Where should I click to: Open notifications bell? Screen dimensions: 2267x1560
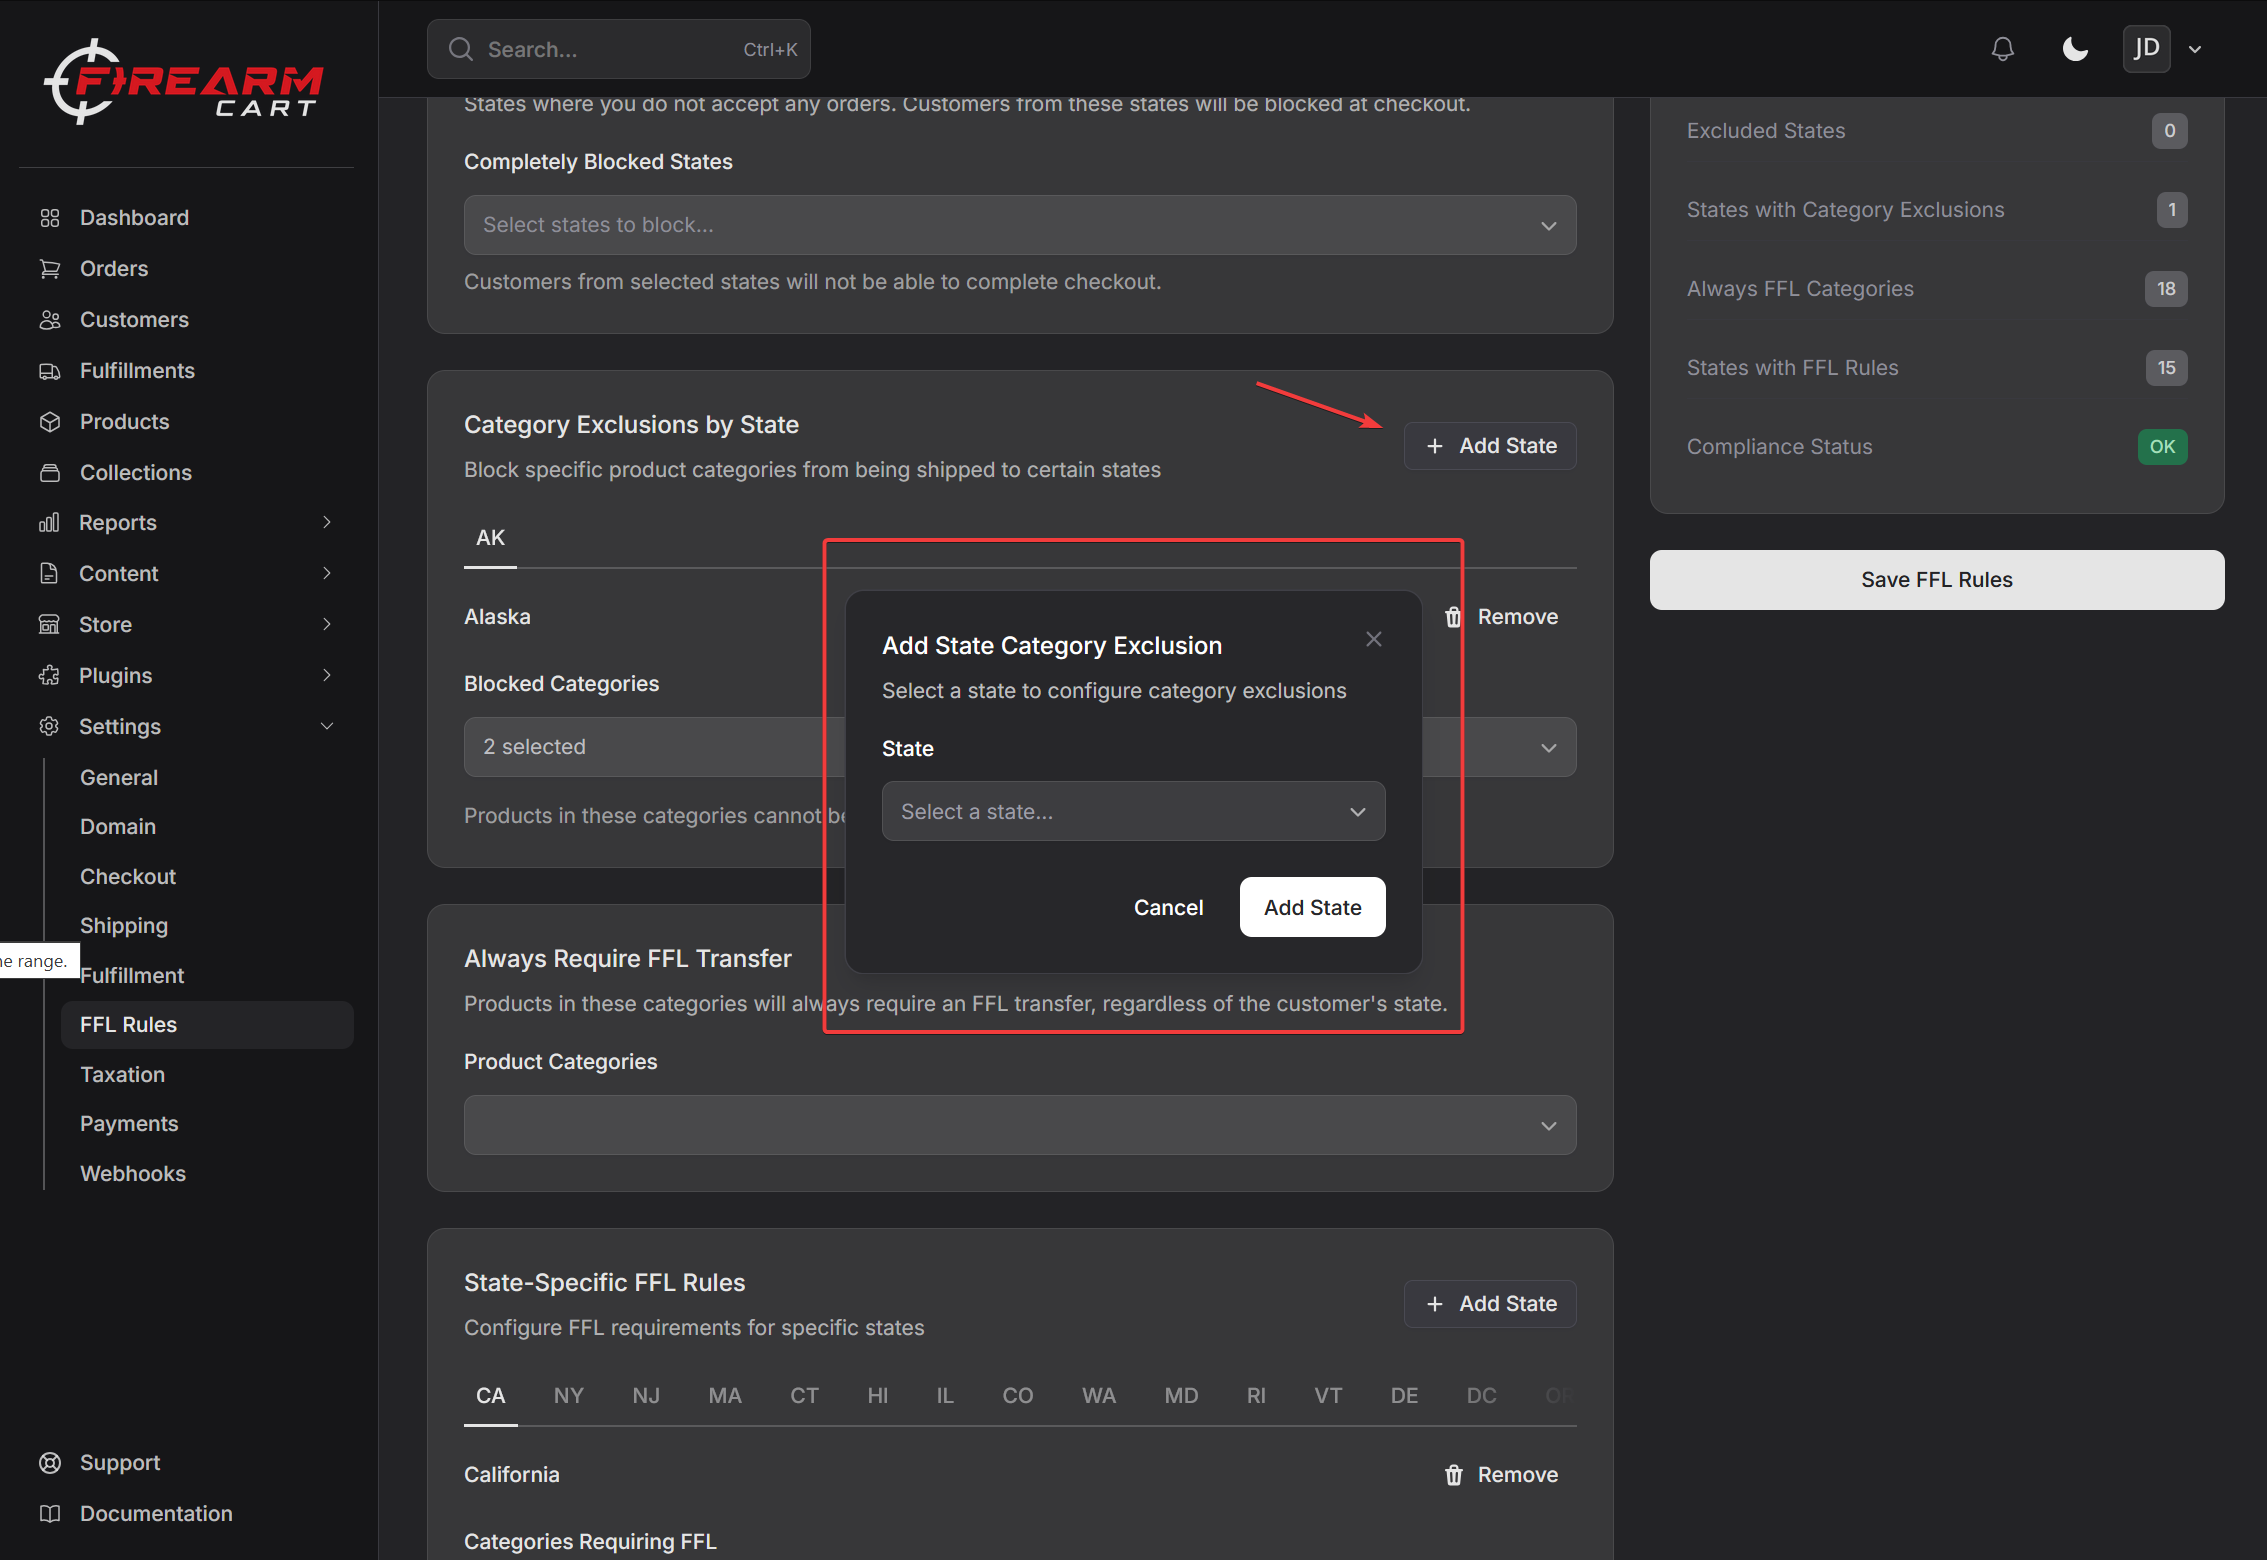pos(2002,49)
